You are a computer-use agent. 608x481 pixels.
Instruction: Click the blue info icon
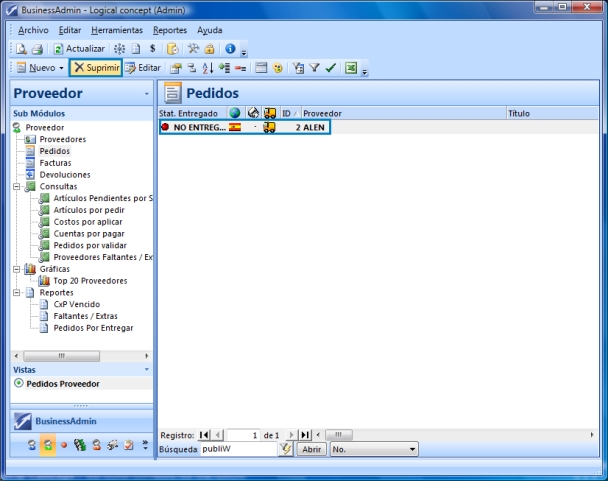[x=230, y=48]
